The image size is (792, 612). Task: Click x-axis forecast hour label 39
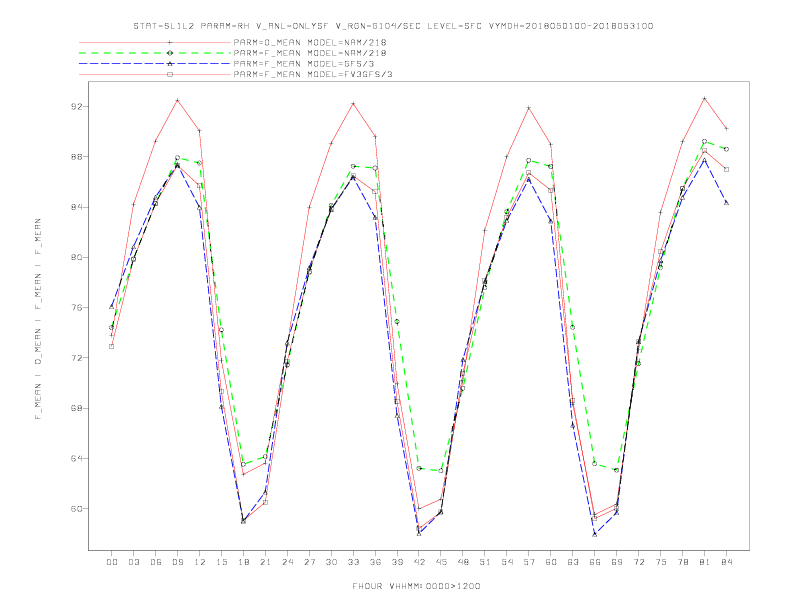point(398,562)
